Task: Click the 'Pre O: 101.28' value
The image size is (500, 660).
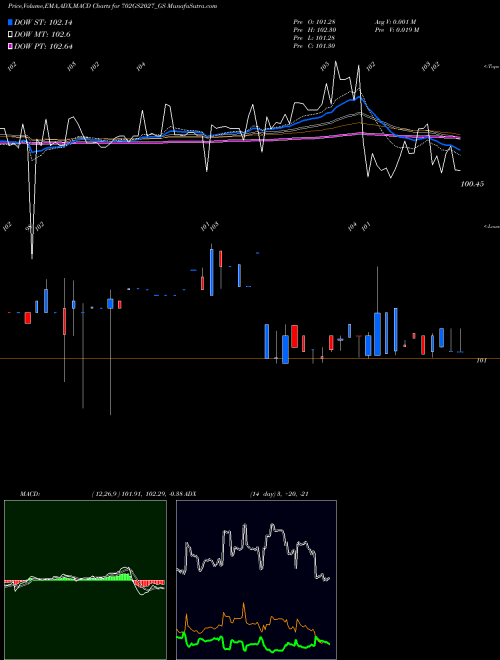Action: pyautogui.click(x=314, y=22)
